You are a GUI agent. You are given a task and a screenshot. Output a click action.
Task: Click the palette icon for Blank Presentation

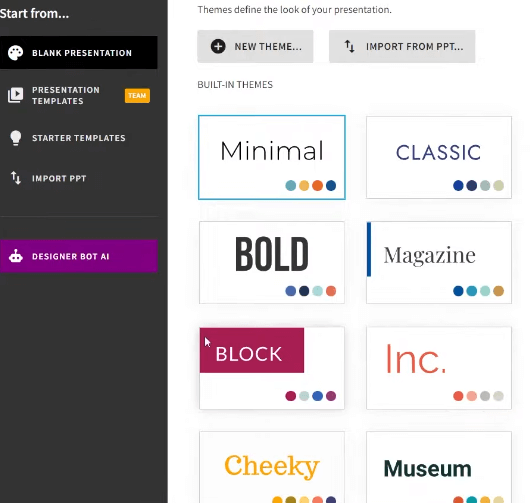click(16, 53)
